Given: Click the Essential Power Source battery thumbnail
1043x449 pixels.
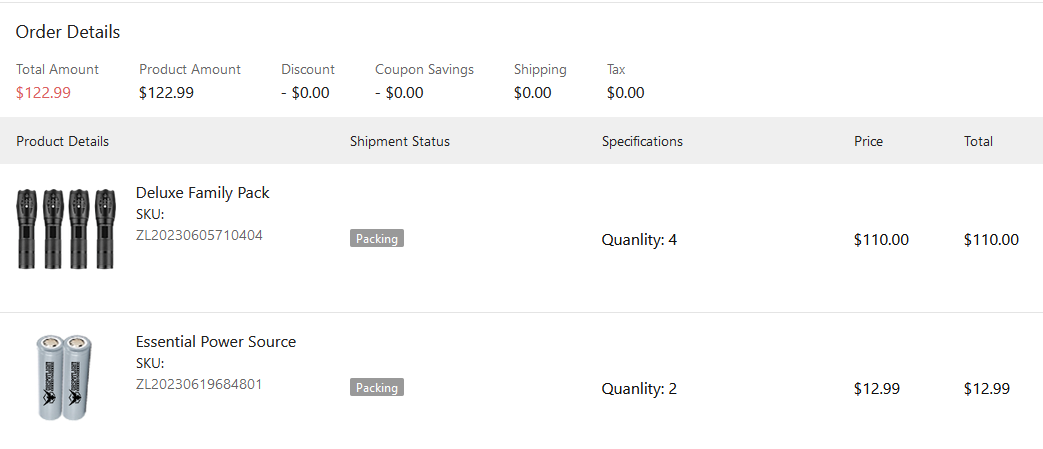Looking at the screenshot, I should click(64, 377).
